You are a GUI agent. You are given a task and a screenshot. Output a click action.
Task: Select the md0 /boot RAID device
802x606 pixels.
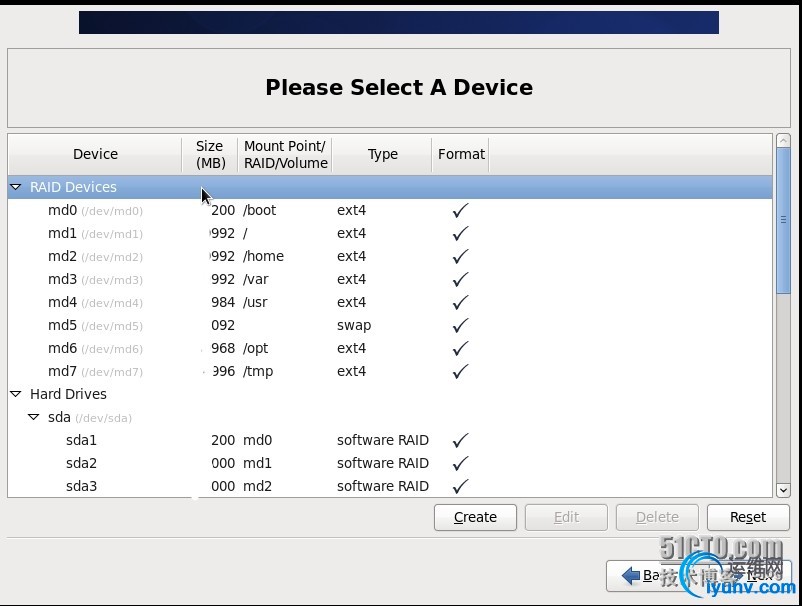(x=100, y=210)
